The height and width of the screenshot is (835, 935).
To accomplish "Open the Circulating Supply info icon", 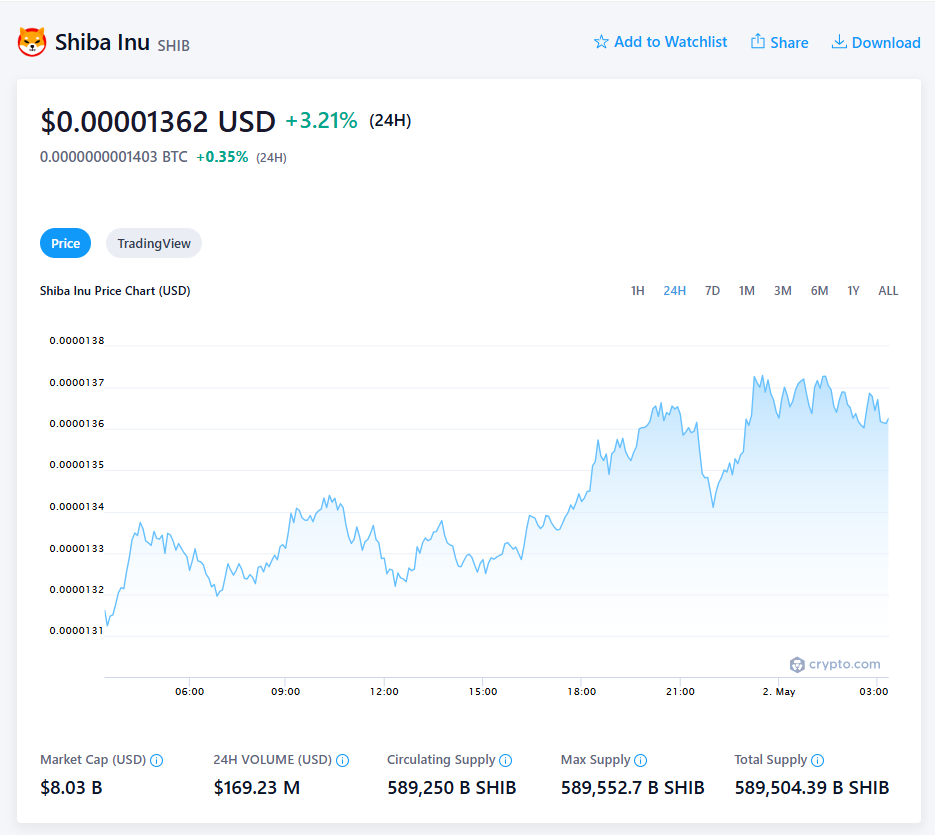I will coord(506,760).
